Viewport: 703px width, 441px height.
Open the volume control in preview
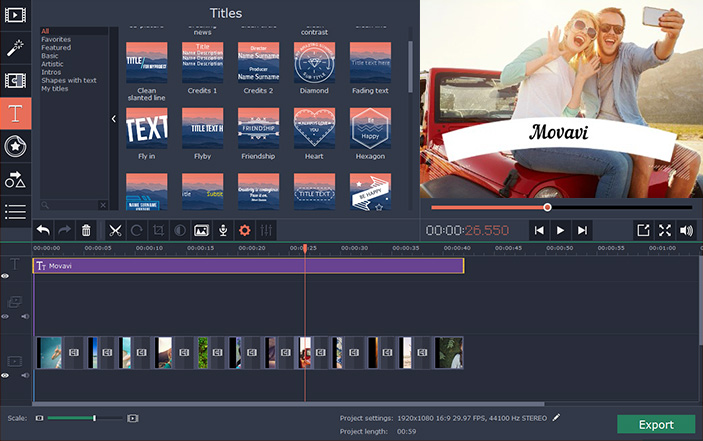(x=686, y=230)
